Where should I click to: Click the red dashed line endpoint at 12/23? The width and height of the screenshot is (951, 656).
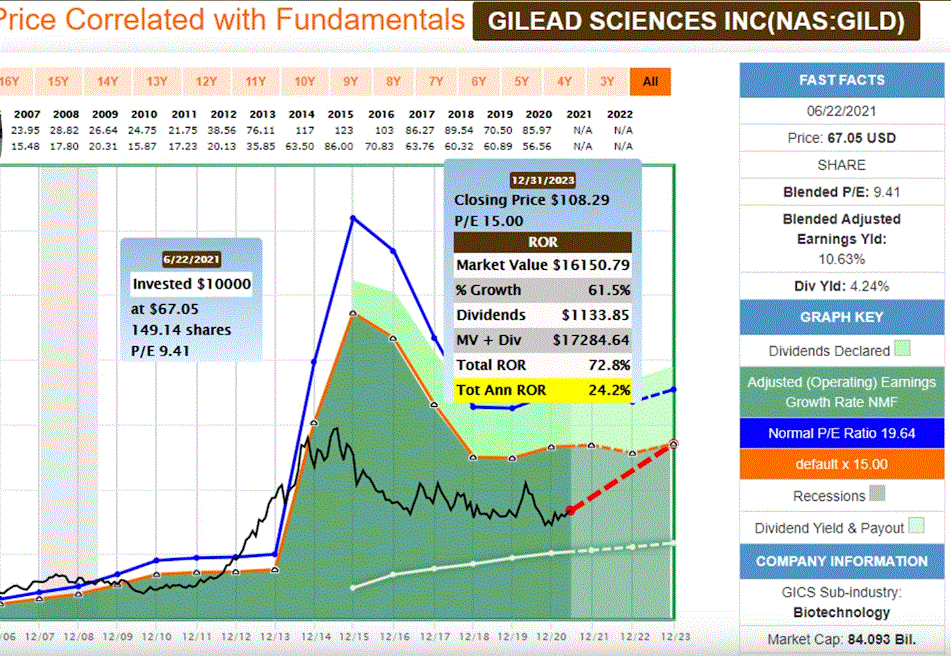coord(673,444)
